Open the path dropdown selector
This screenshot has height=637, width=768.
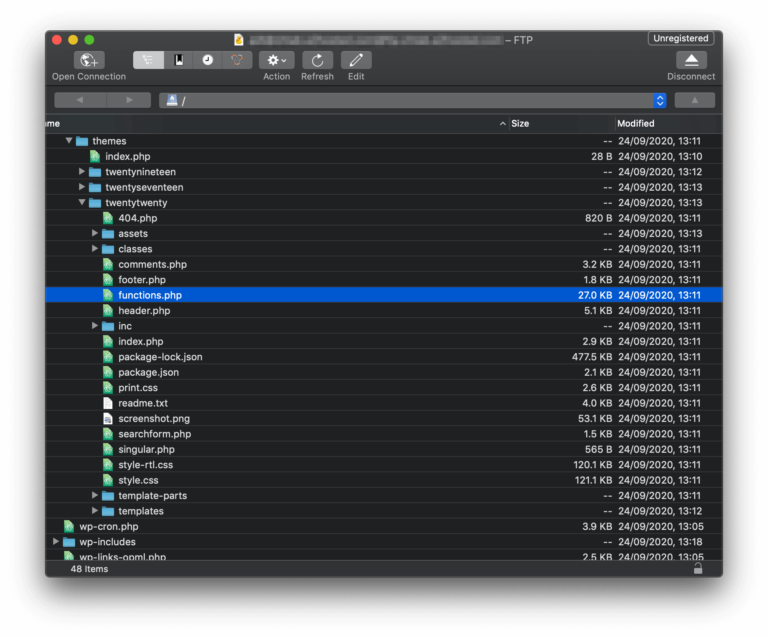(x=659, y=100)
